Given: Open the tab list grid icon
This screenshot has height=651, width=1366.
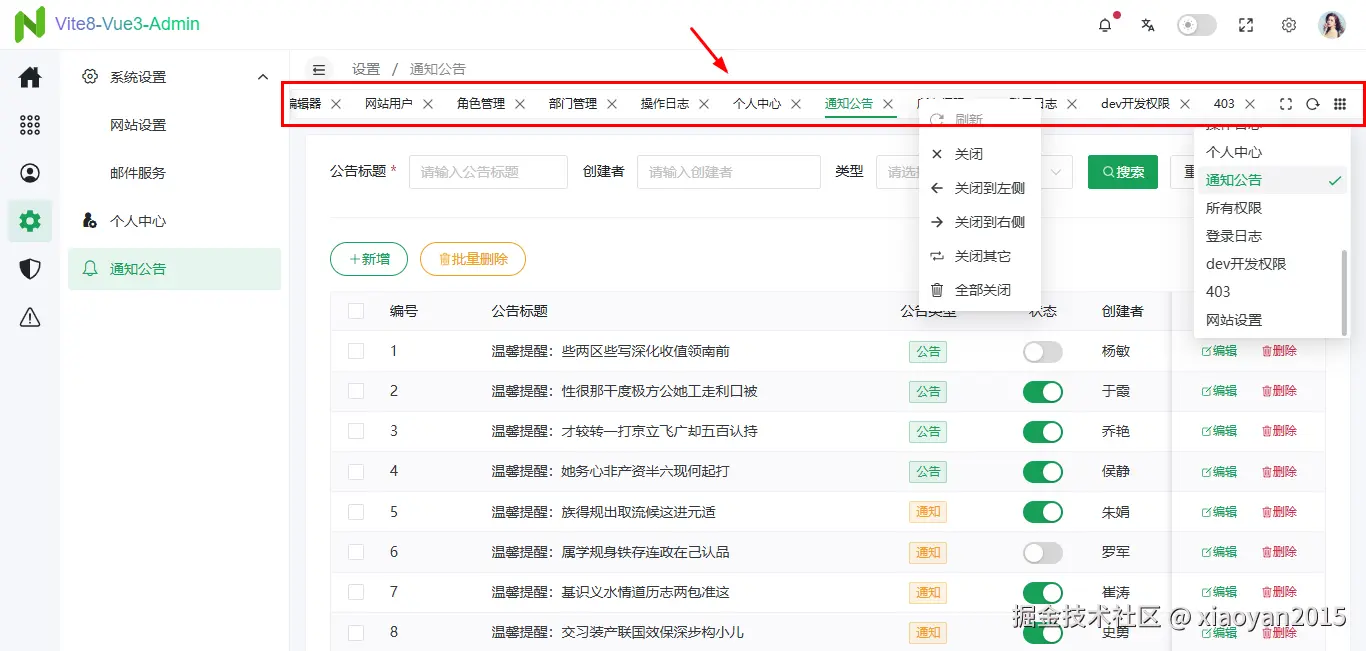Looking at the screenshot, I should 1340,104.
